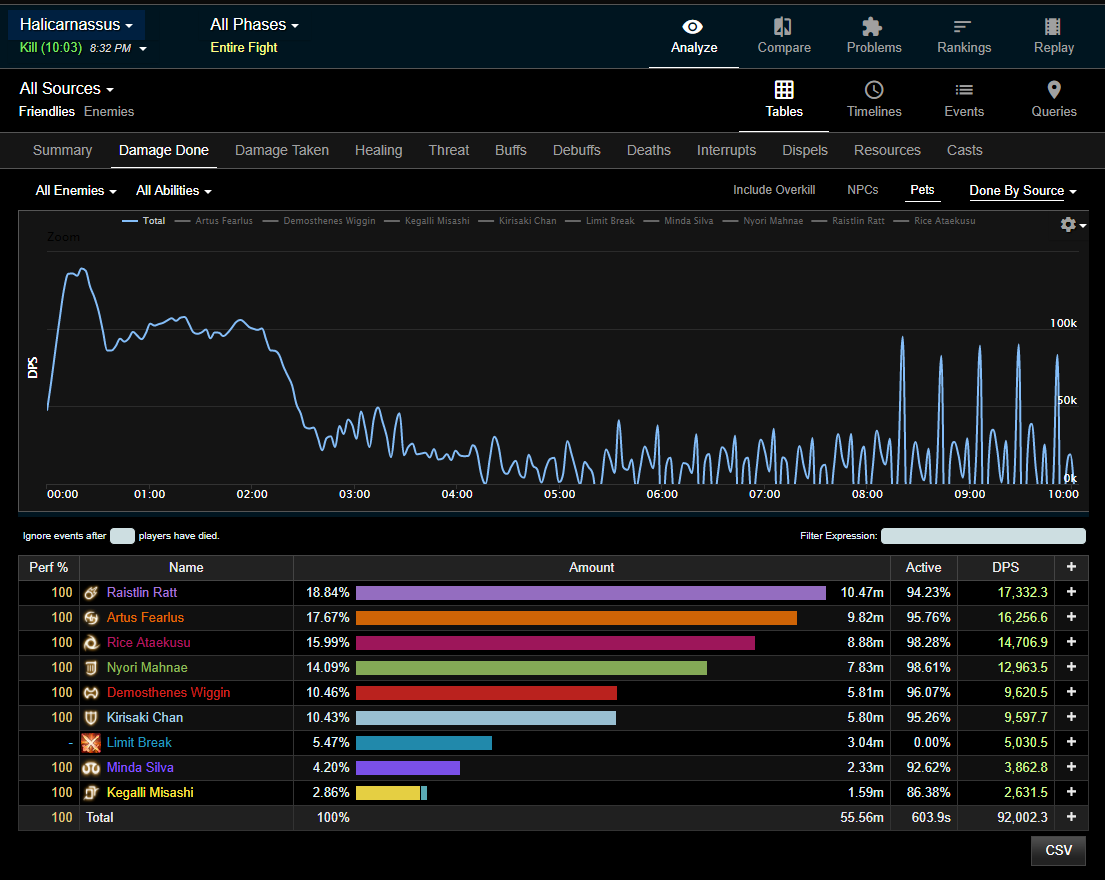Toggle the Include Overkill option

click(774, 190)
